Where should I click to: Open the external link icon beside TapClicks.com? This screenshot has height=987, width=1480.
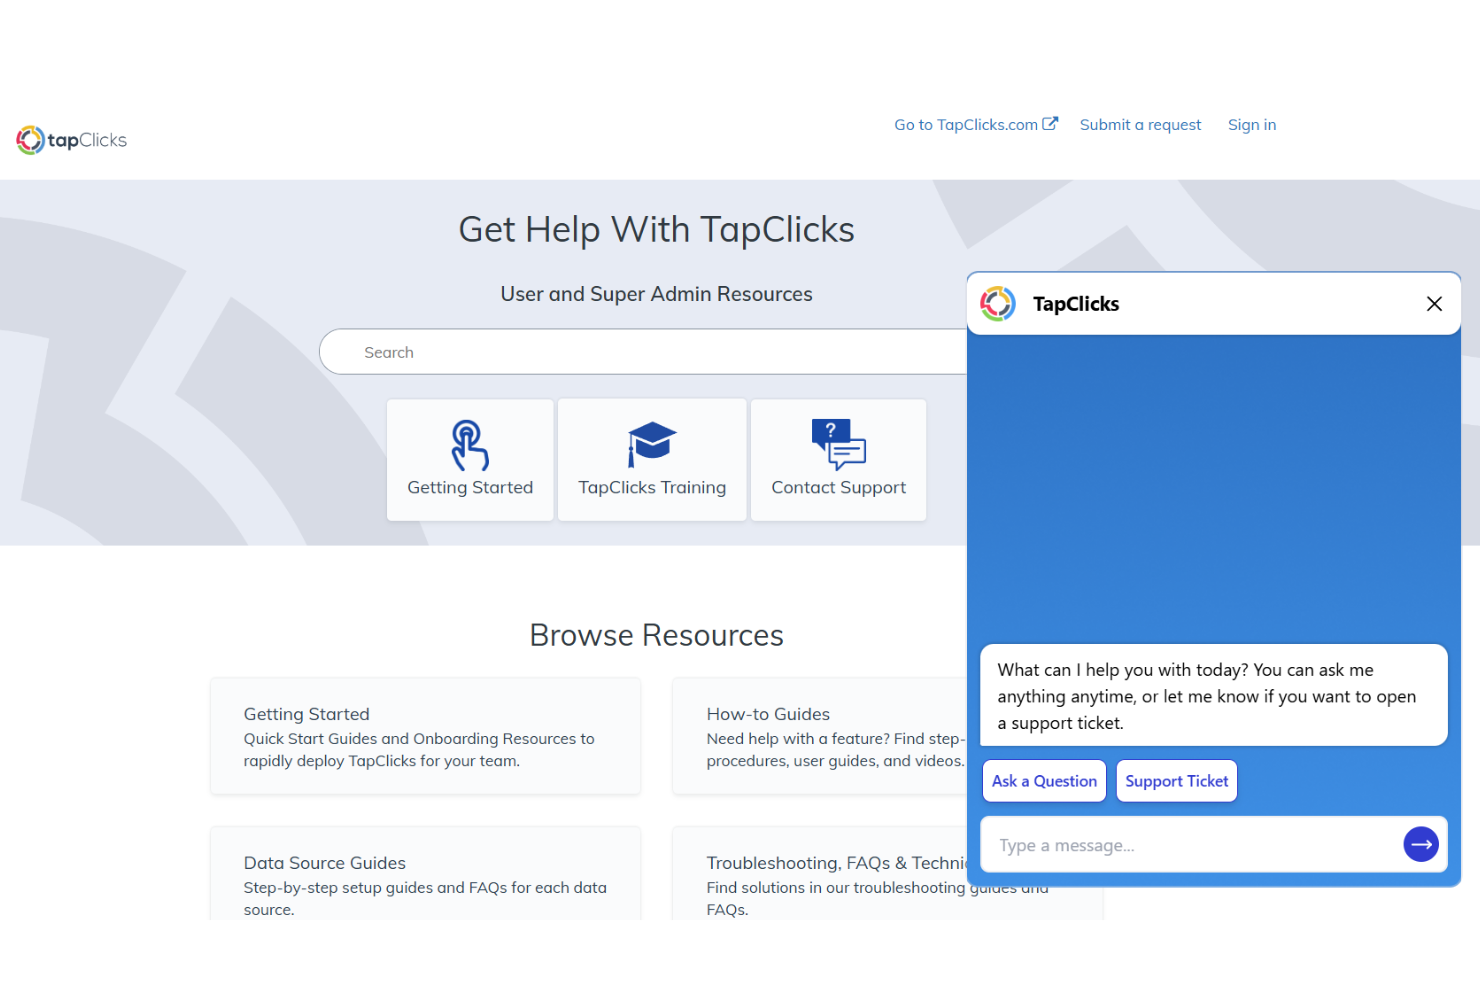pyautogui.click(x=1050, y=124)
